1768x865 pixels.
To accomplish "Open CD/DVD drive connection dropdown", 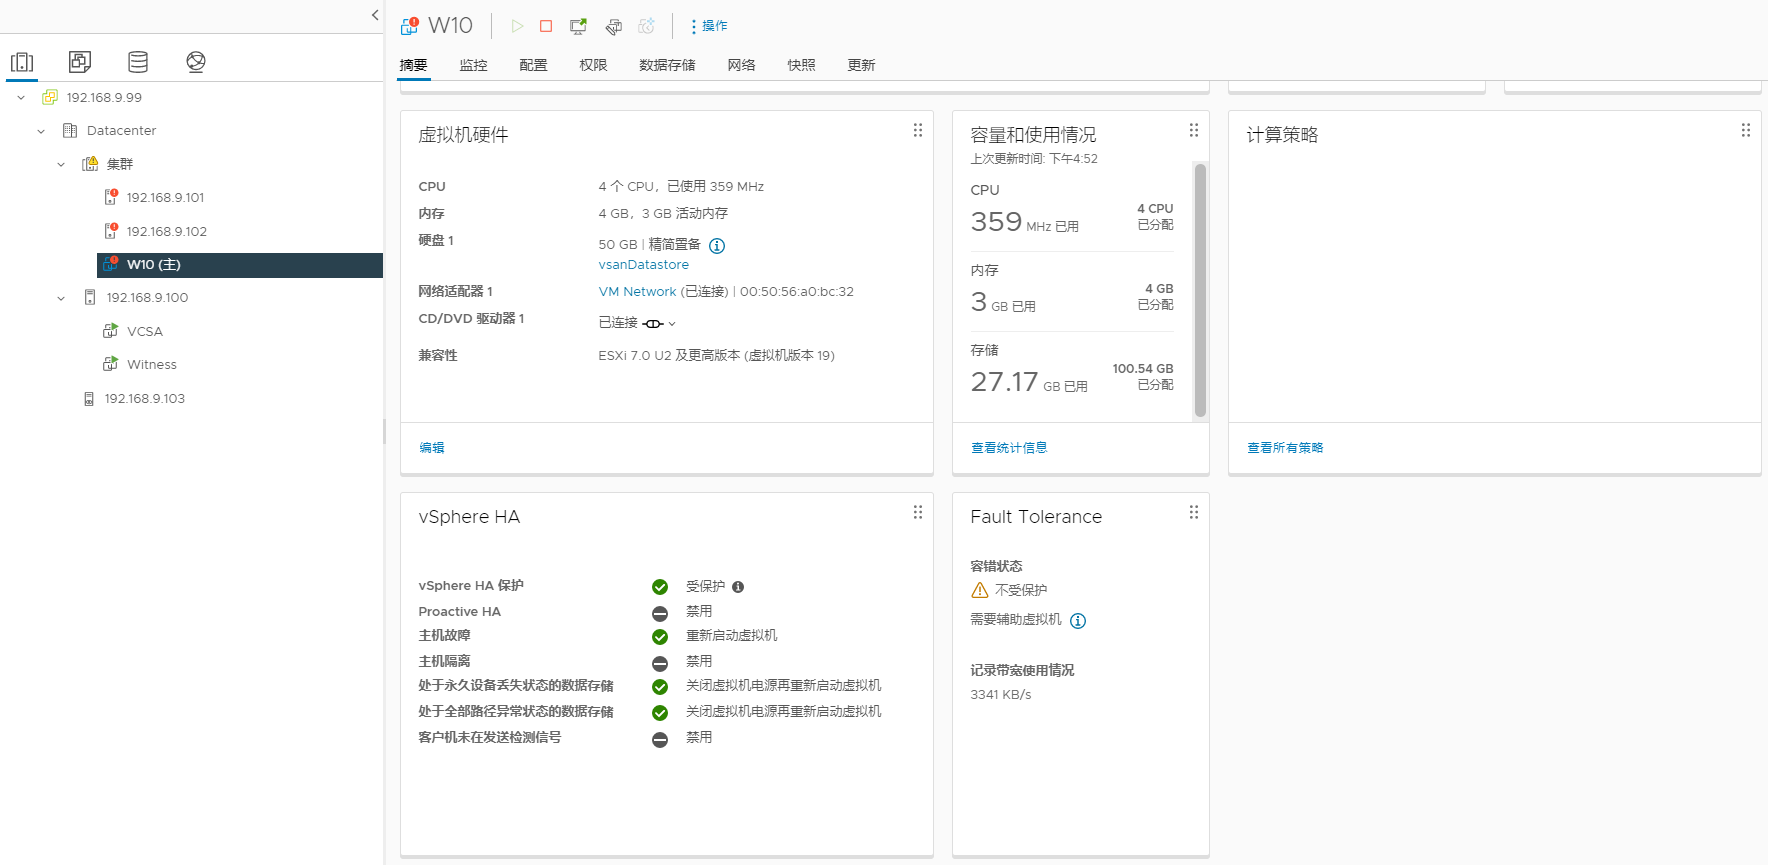I will [660, 323].
